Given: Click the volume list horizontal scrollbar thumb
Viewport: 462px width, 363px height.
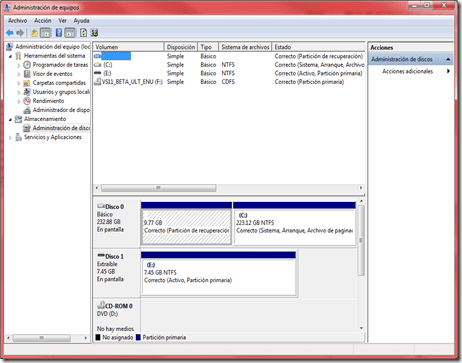Looking at the screenshot, I should point(158,188).
